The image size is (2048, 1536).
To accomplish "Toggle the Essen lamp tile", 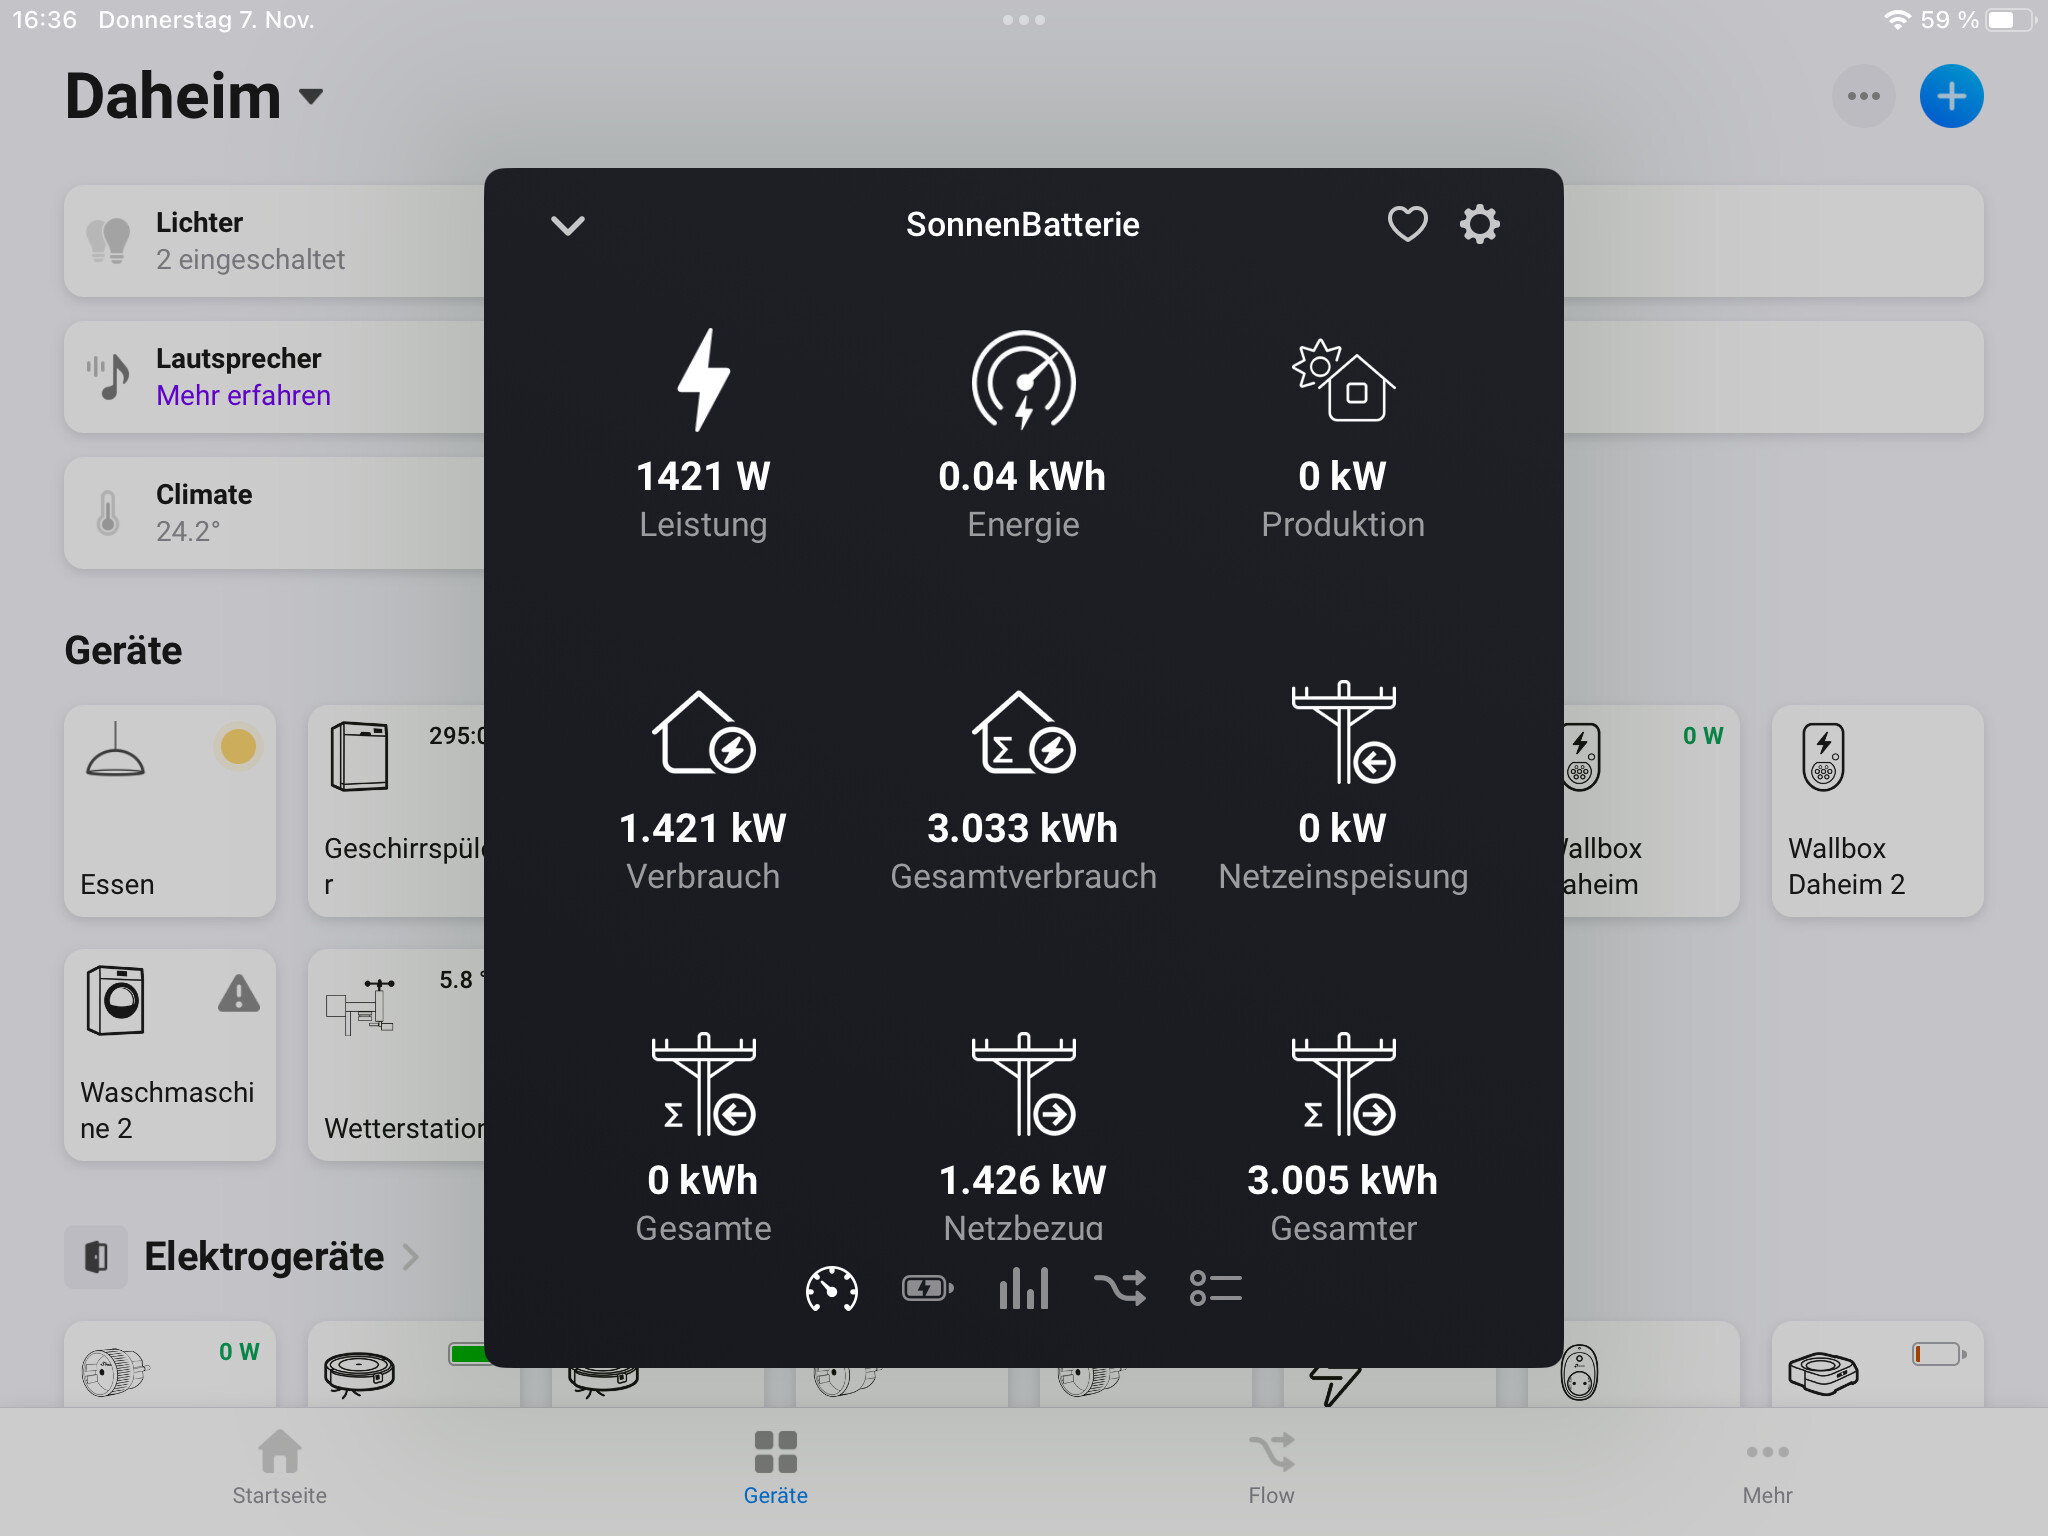I will click(x=170, y=811).
